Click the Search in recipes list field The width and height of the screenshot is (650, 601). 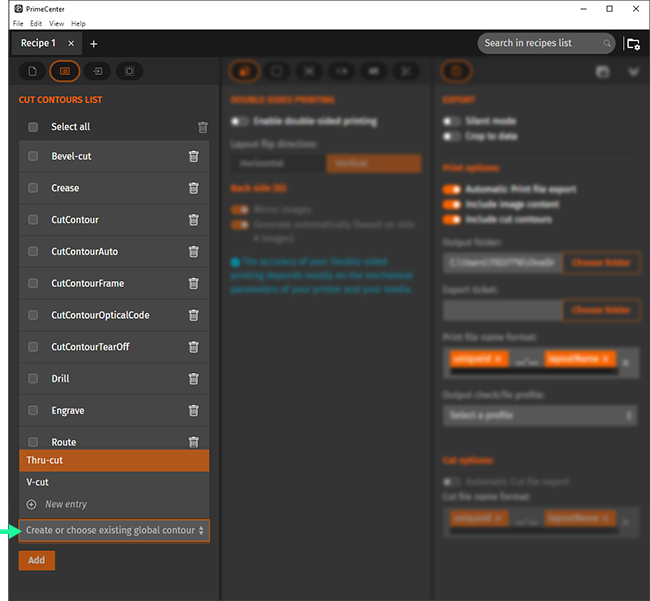coord(540,44)
